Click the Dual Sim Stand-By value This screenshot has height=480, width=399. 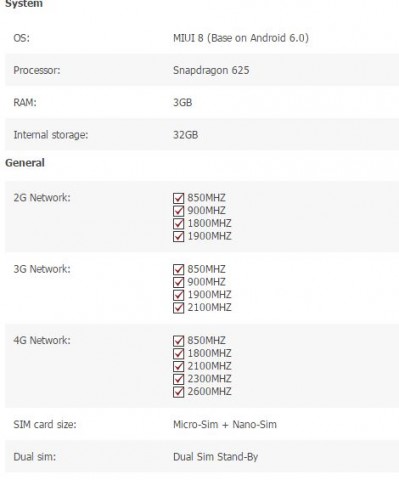(x=216, y=457)
